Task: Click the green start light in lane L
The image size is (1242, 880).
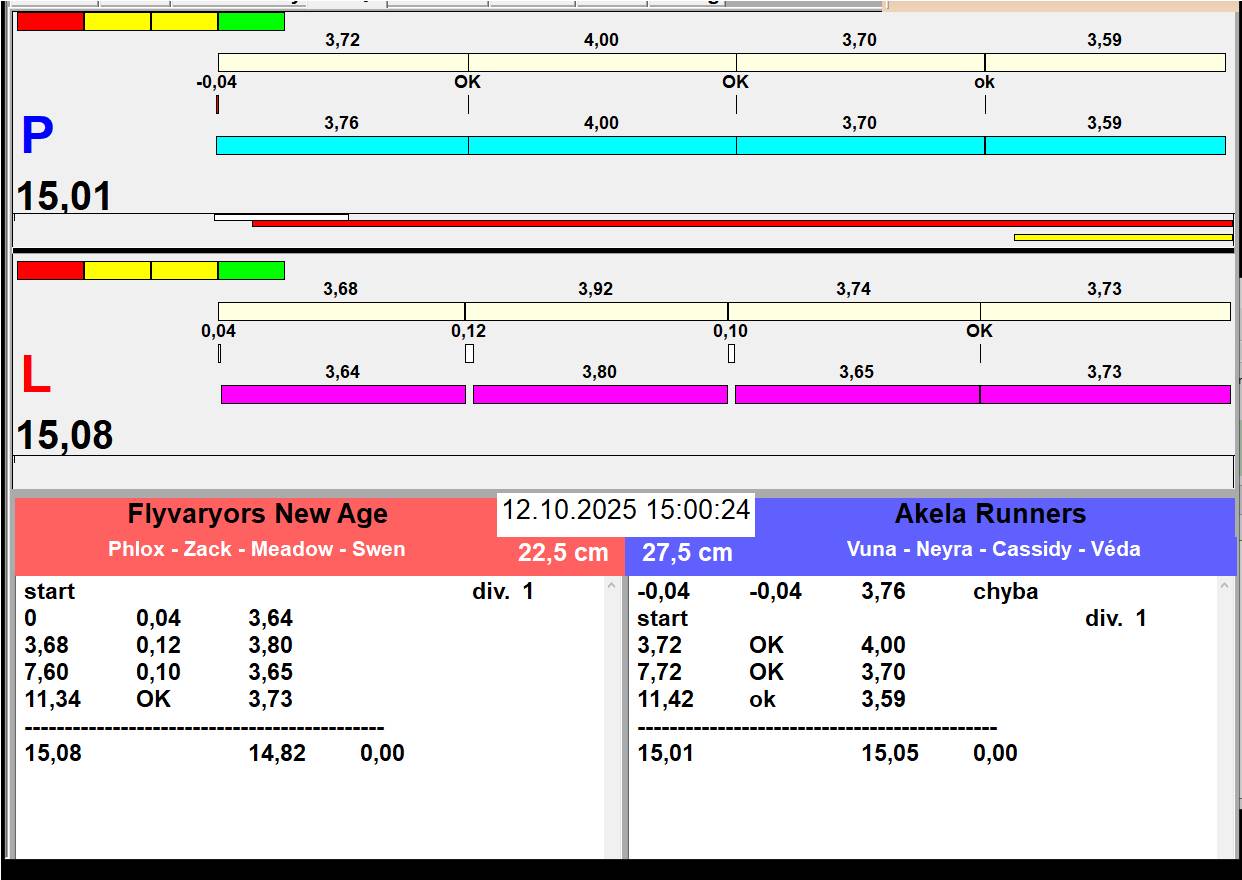Action: point(251,271)
